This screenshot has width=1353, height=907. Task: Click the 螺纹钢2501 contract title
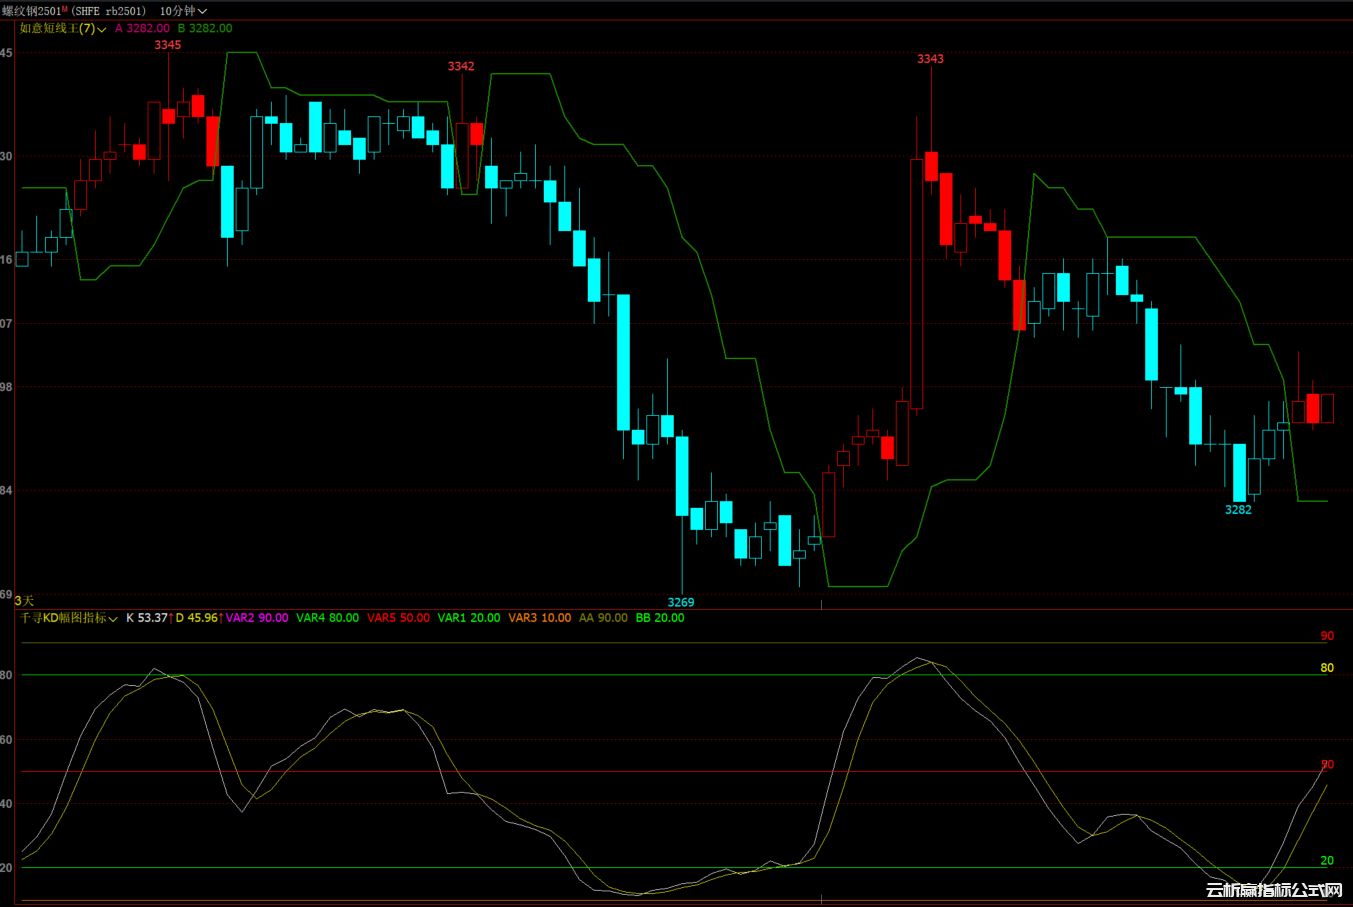[32, 11]
